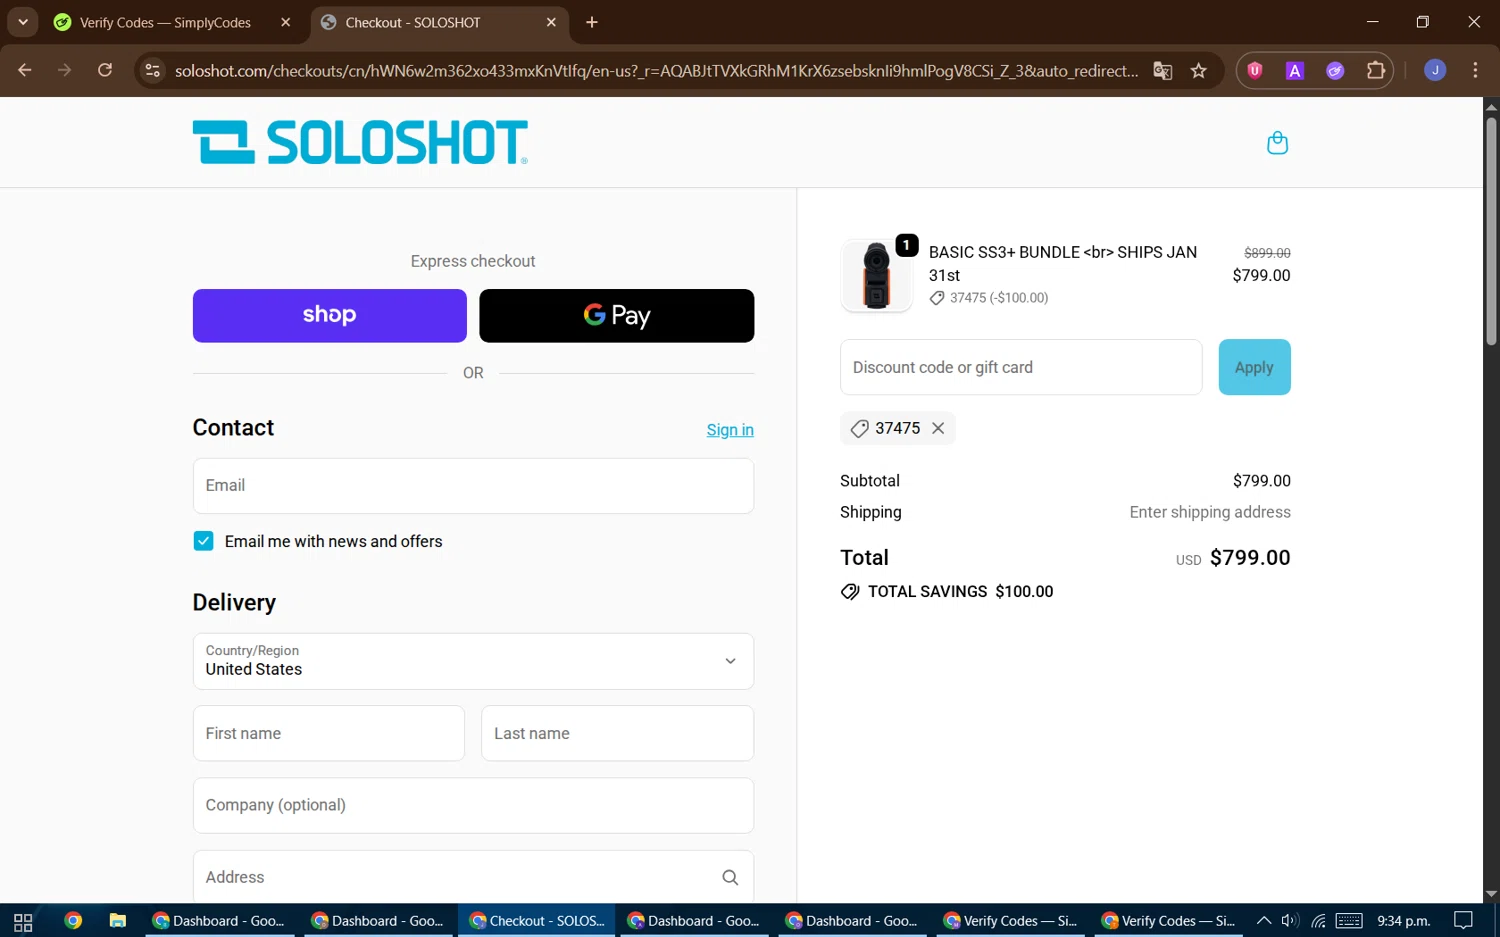Viewport: 1500px width, 937px height.
Task: Close the Checkout - SOLOSHOT tab
Action: pos(551,22)
